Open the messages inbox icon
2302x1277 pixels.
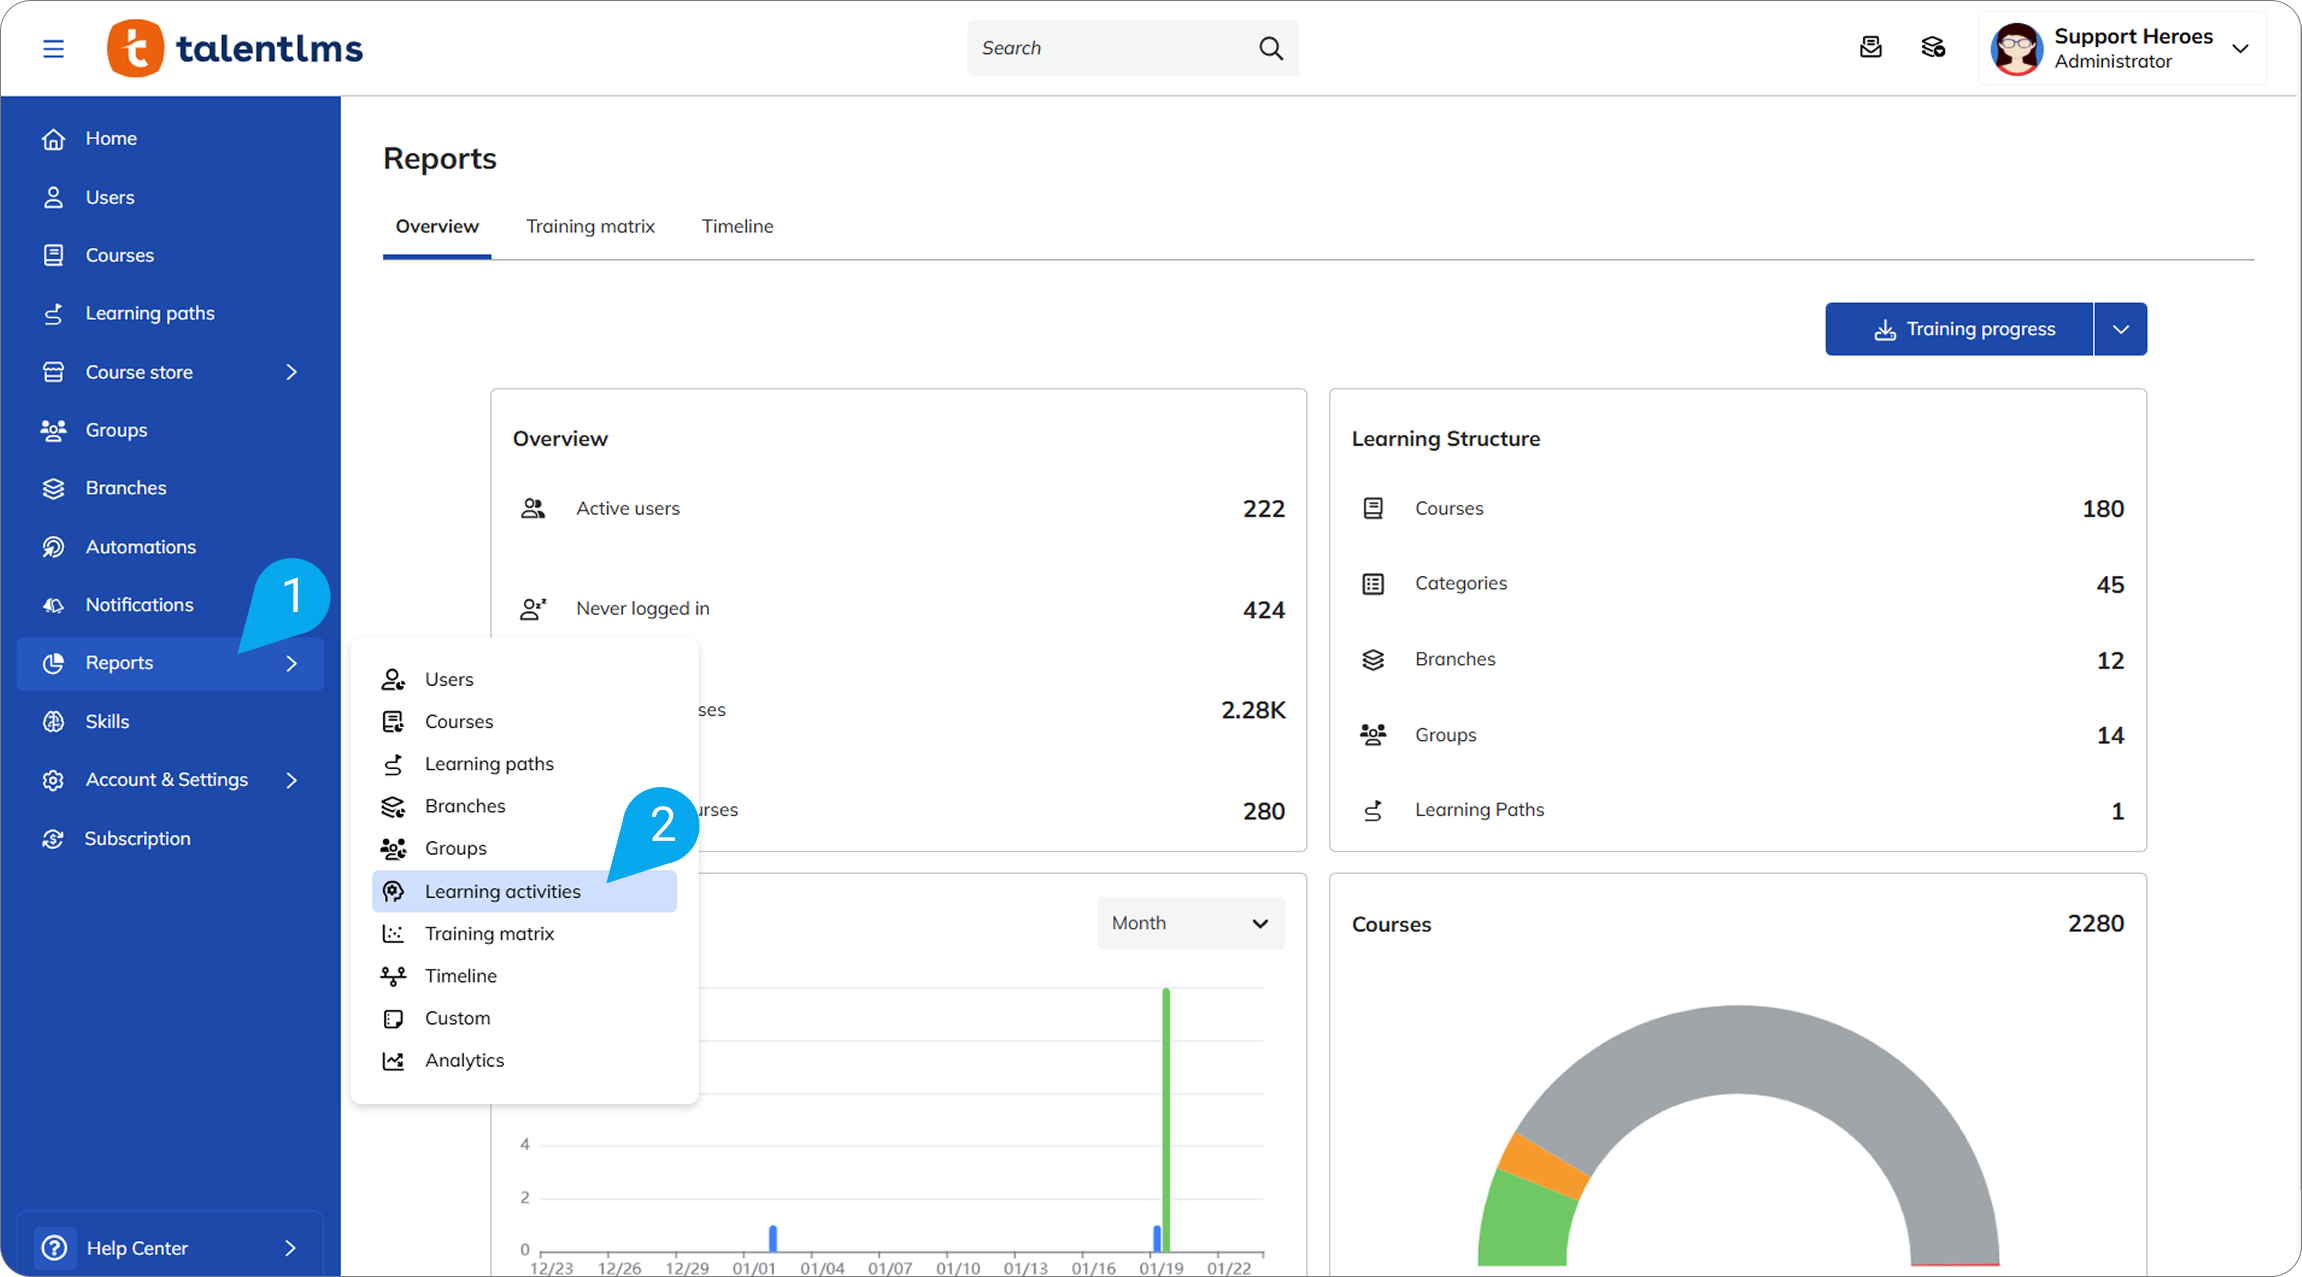click(x=1870, y=47)
